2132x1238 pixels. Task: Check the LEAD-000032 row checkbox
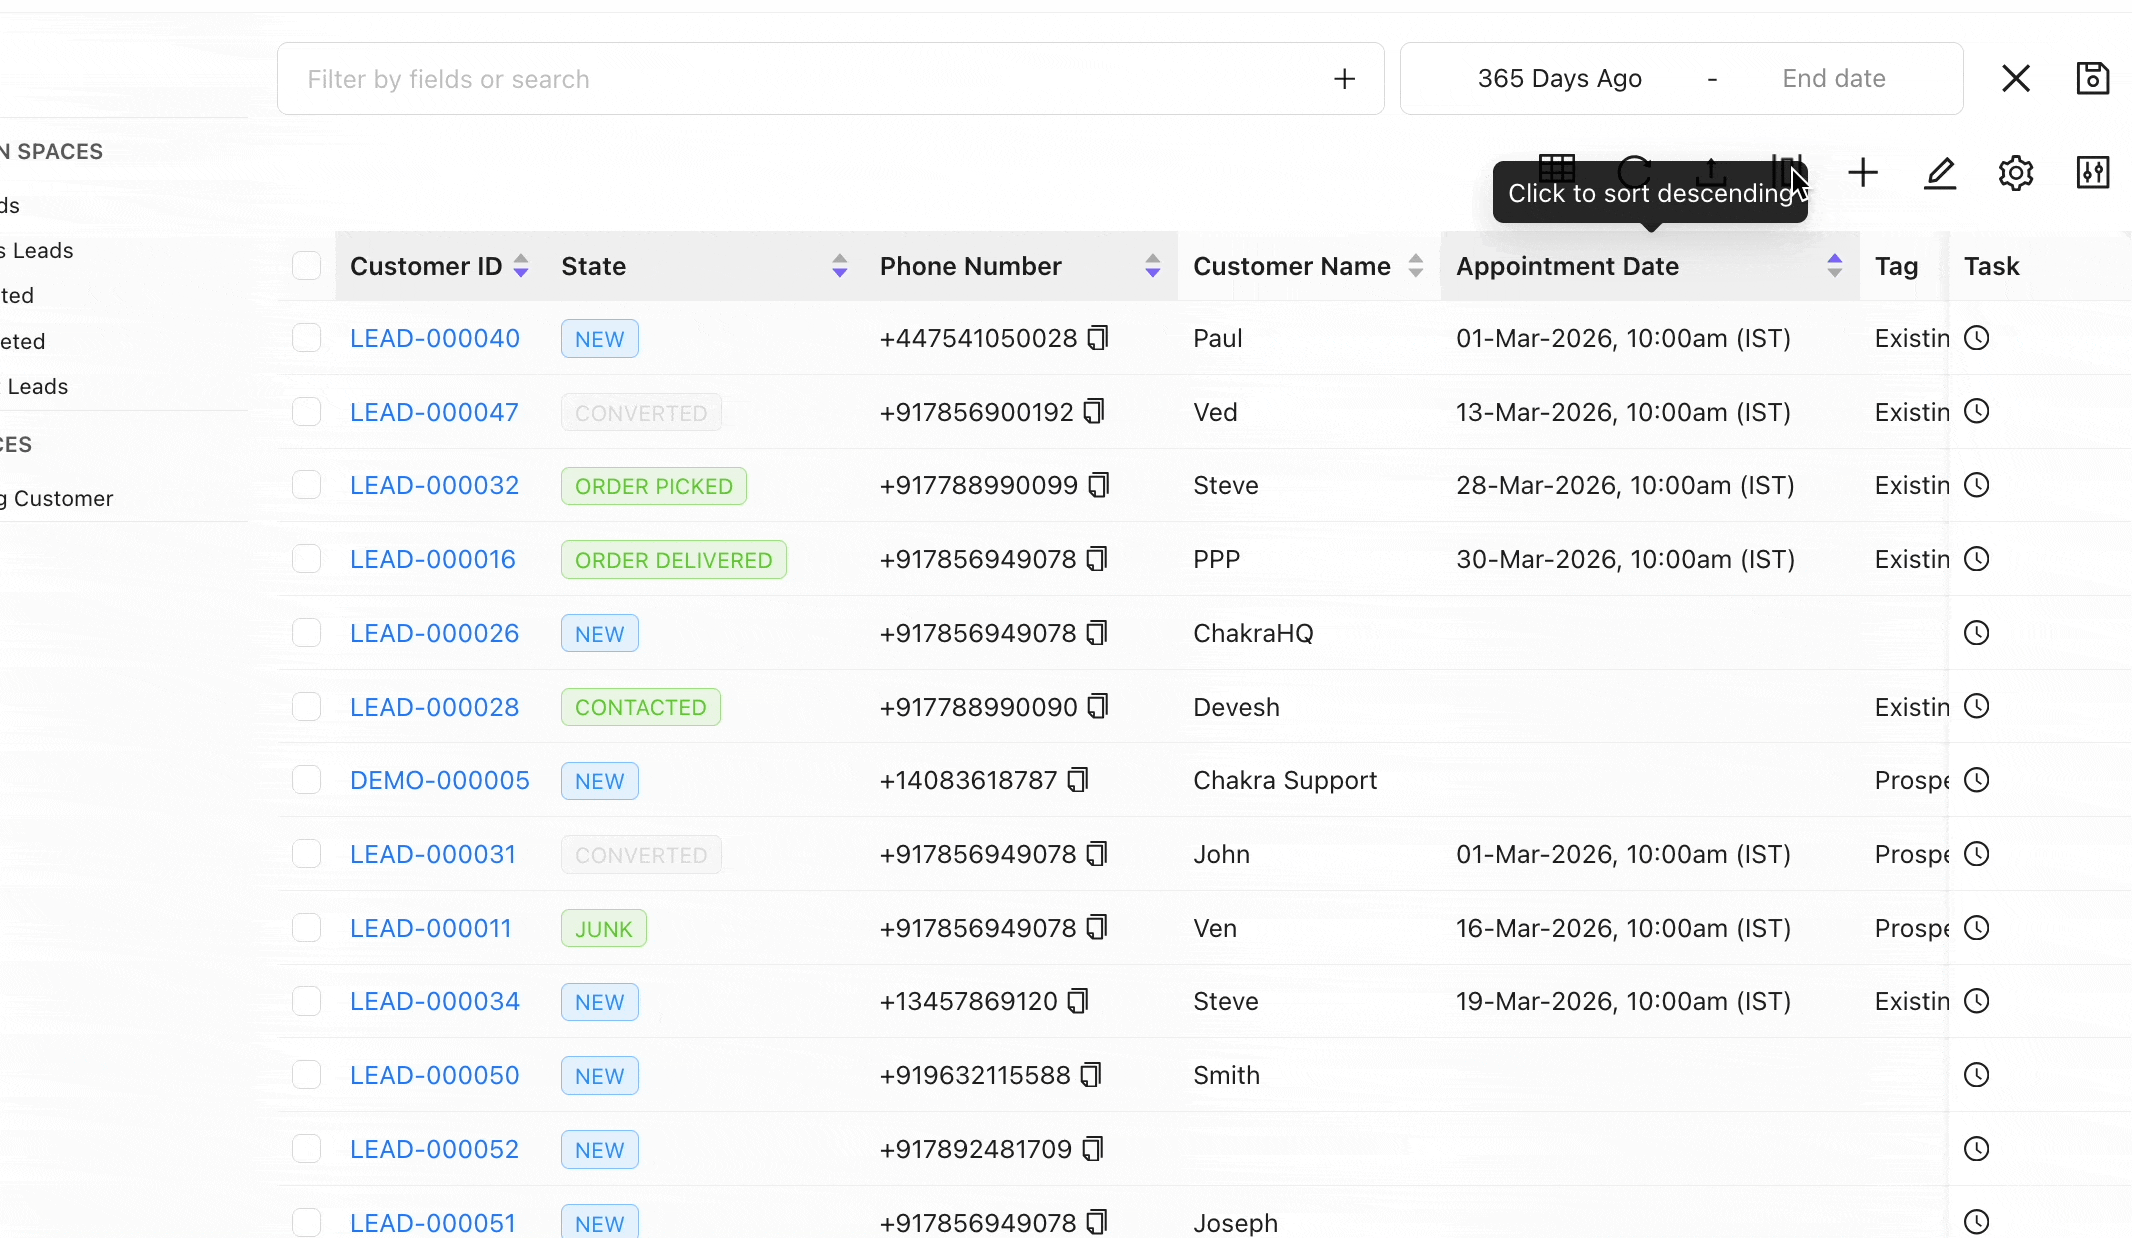pyautogui.click(x=307, y=484)
